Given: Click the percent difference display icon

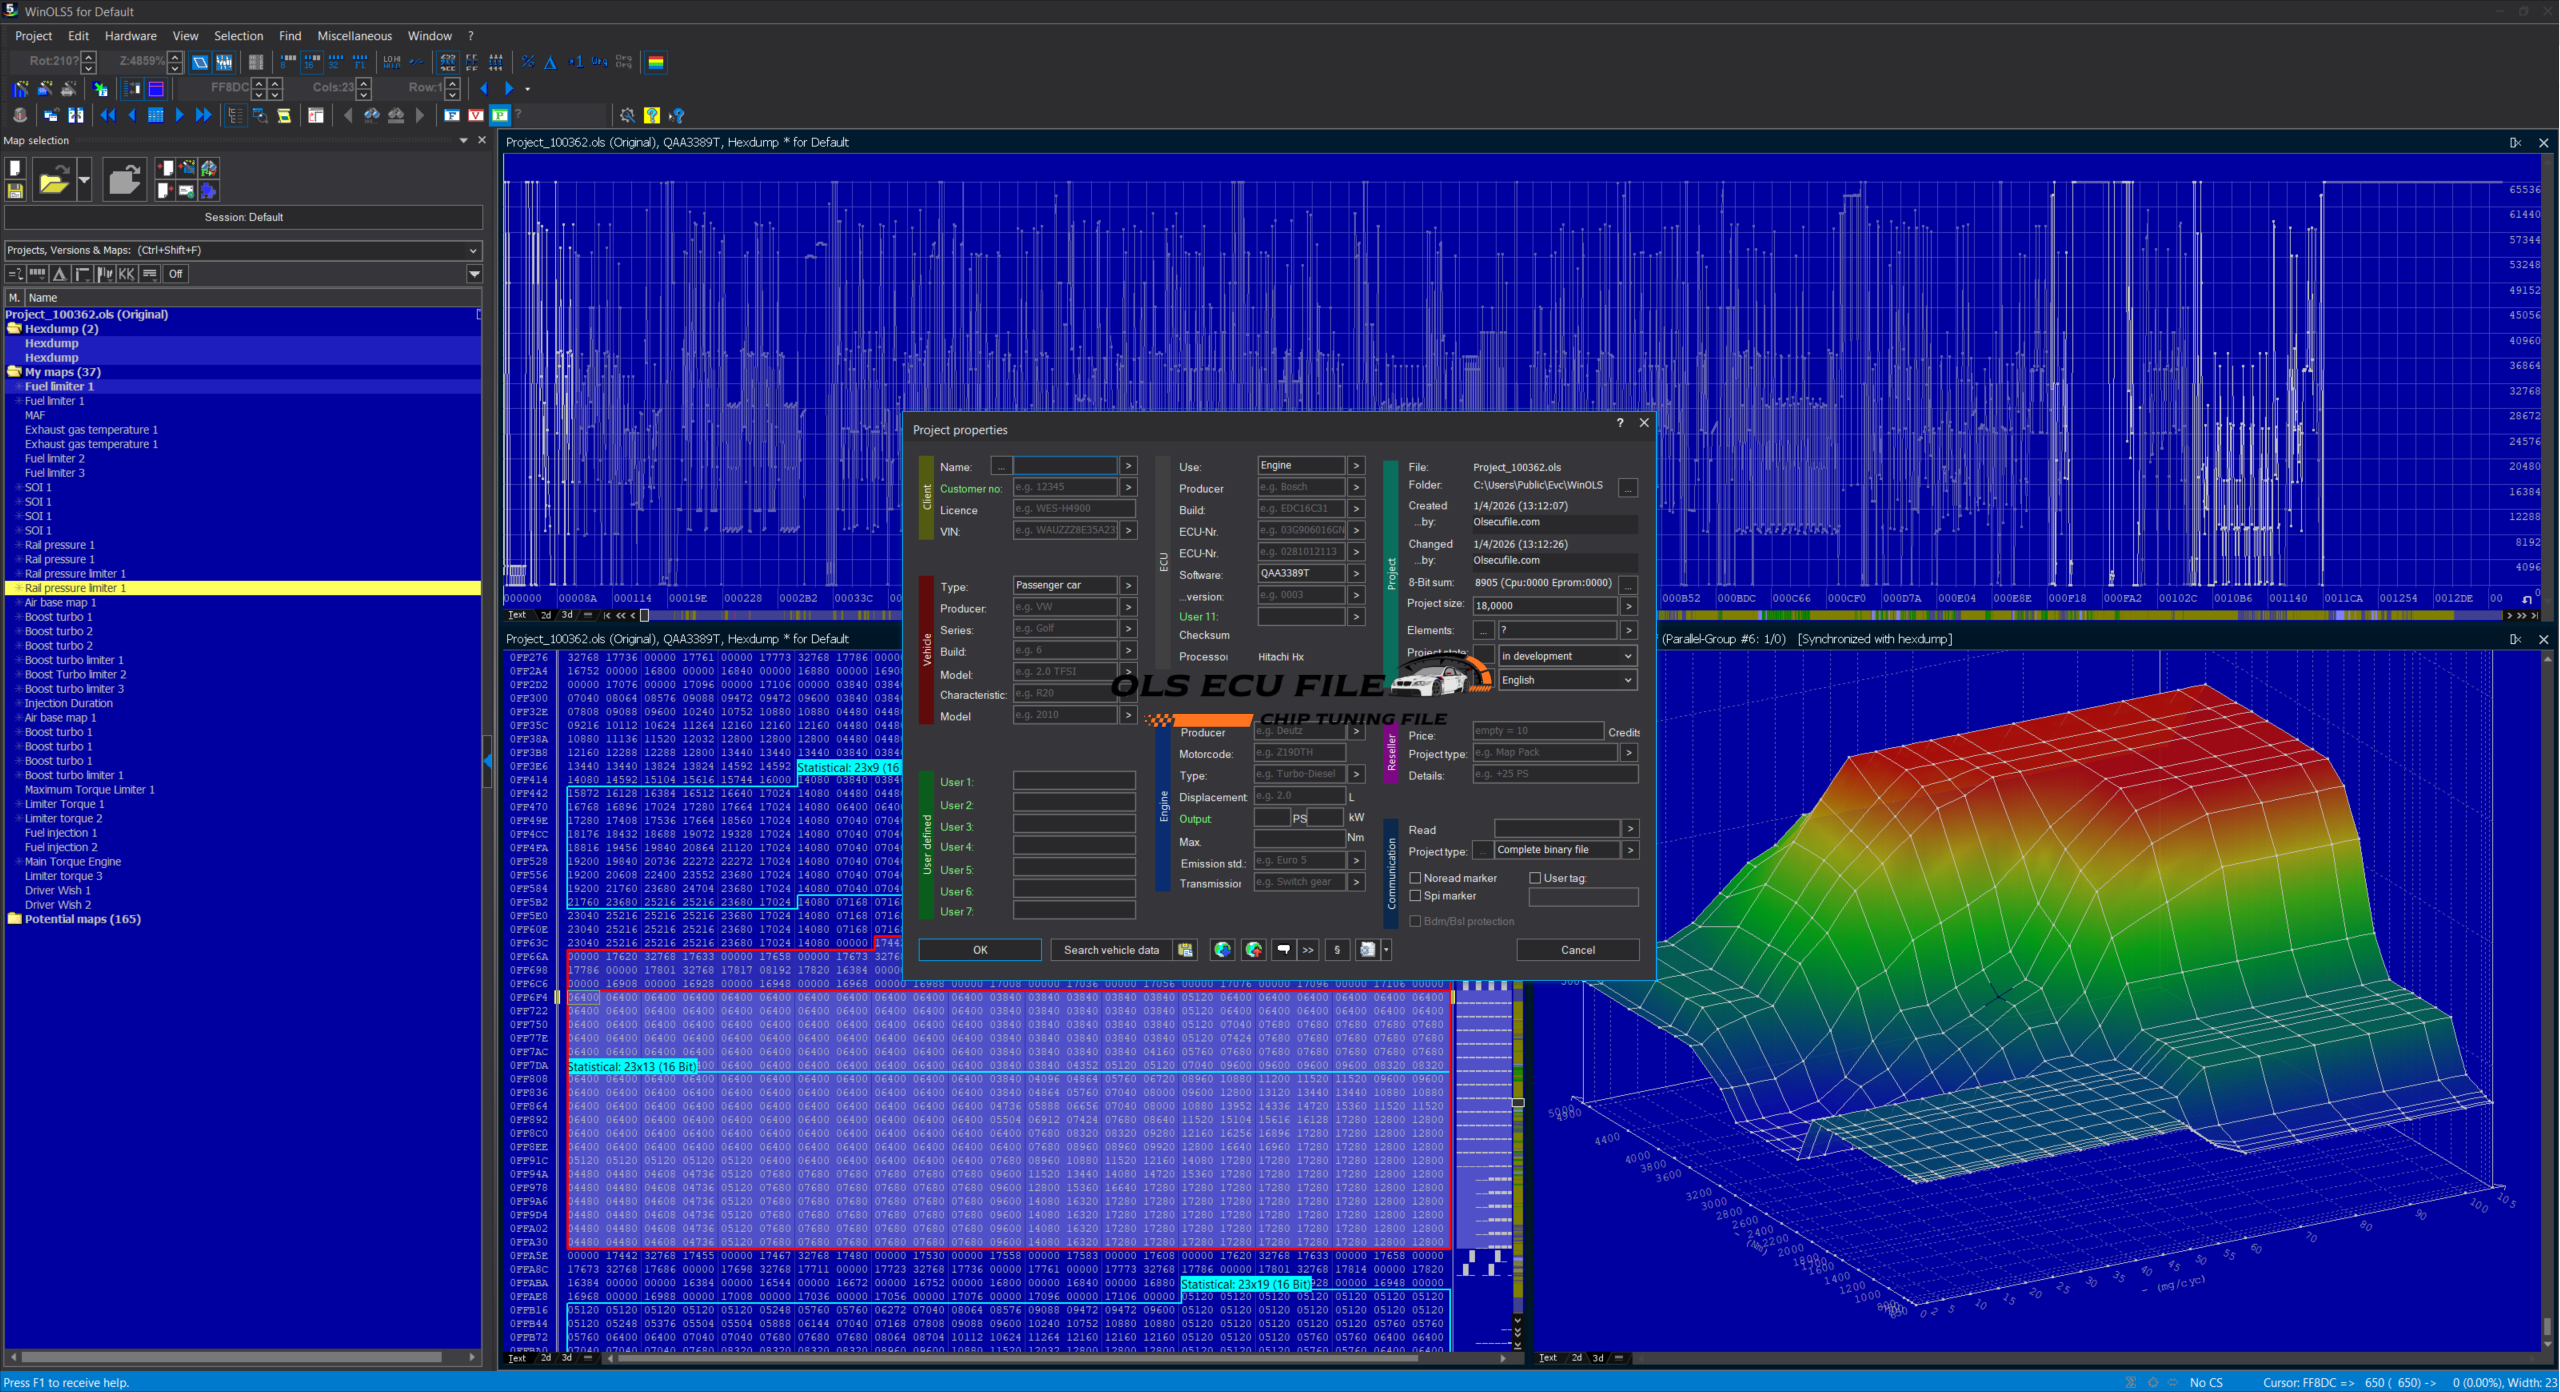Looking at the screenshot, I should click(528, 62).
